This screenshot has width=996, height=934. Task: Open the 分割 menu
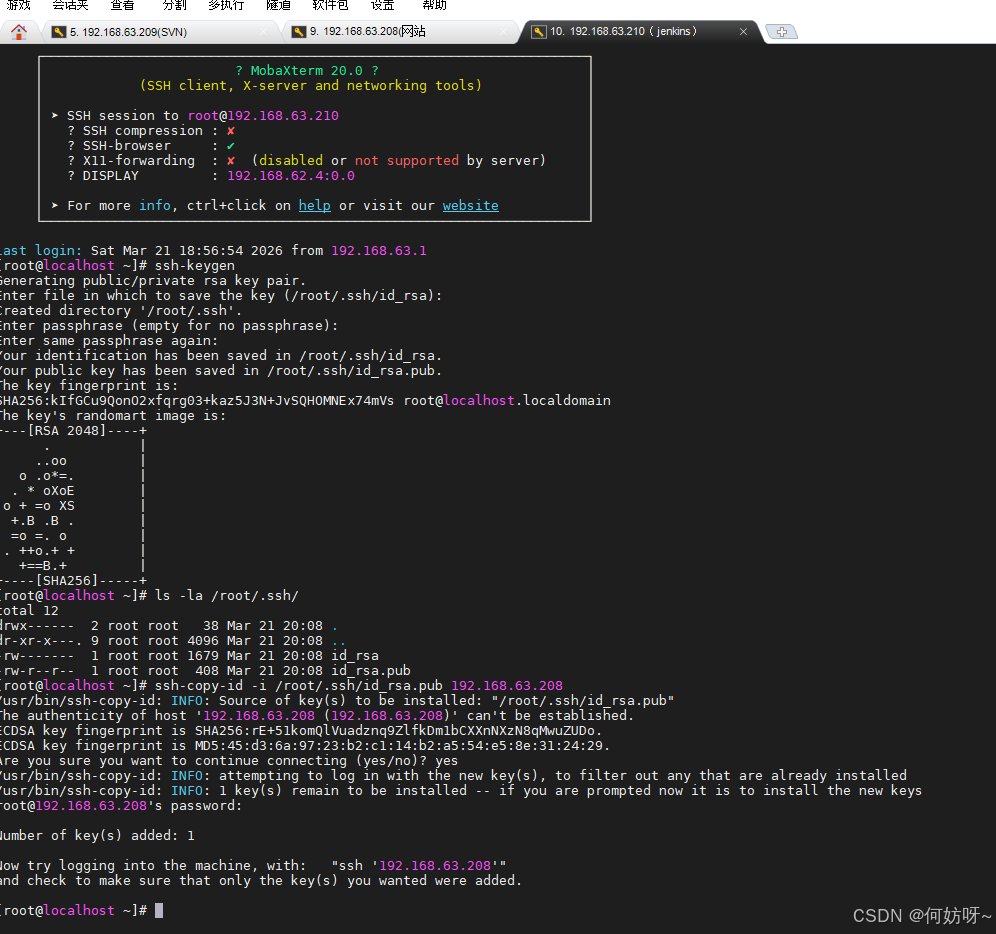click(175, 5)
